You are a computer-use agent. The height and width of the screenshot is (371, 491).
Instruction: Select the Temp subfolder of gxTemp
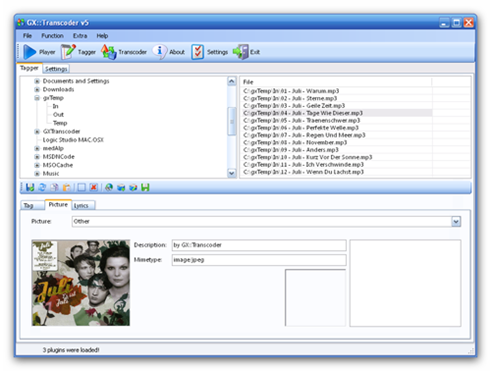click(60, 123)
